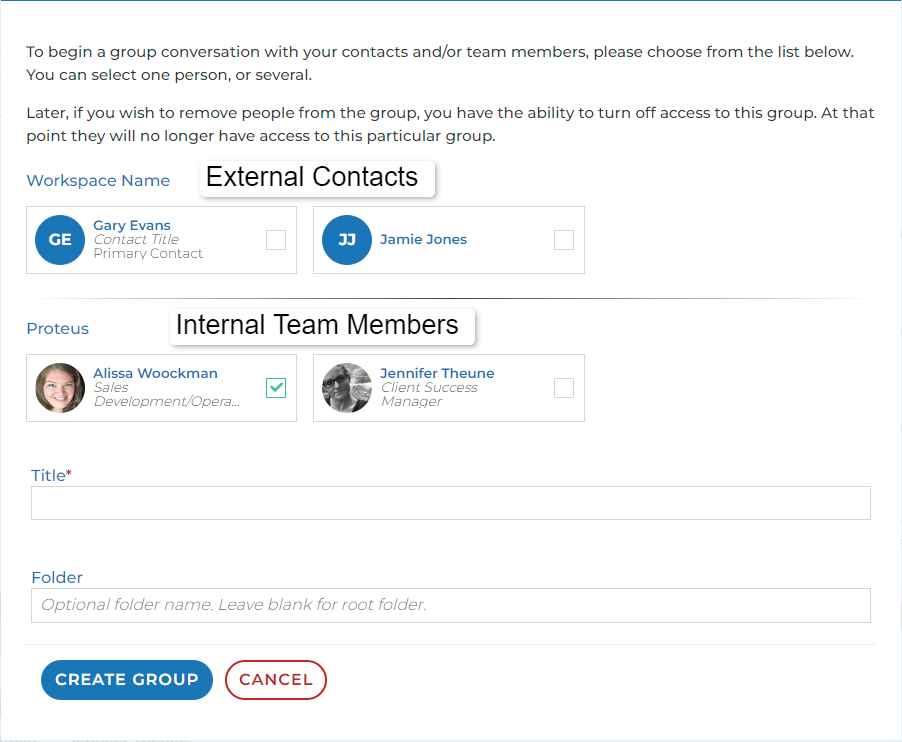Click Jamie Jones JJ avatar icon
This screenshot has height=742, width=902.
tap(347, 240)
